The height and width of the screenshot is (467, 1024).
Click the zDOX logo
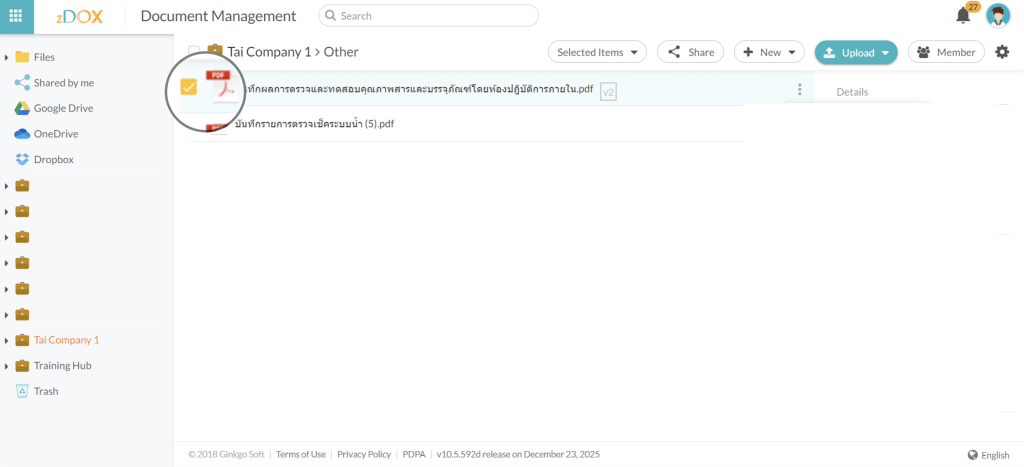tap(79, 16)
